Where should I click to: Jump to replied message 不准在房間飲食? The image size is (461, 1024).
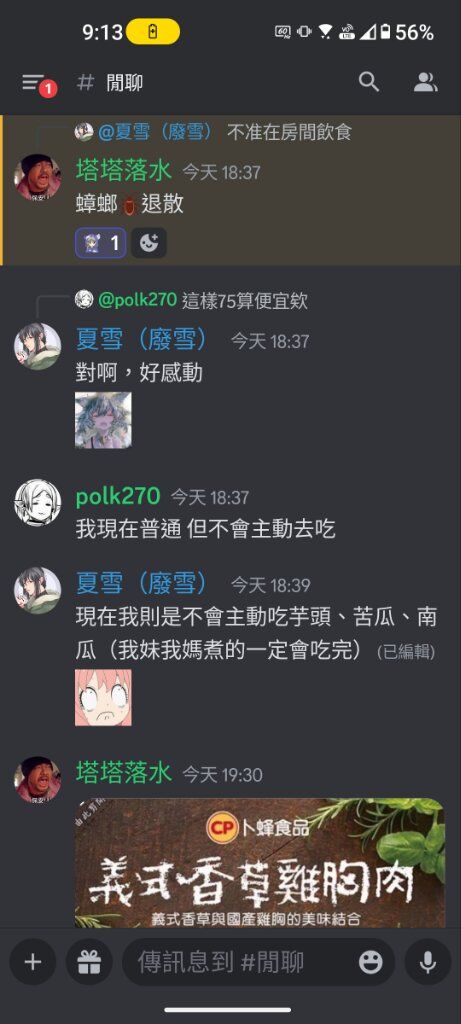pyautogui.click(x=289, y=133)
